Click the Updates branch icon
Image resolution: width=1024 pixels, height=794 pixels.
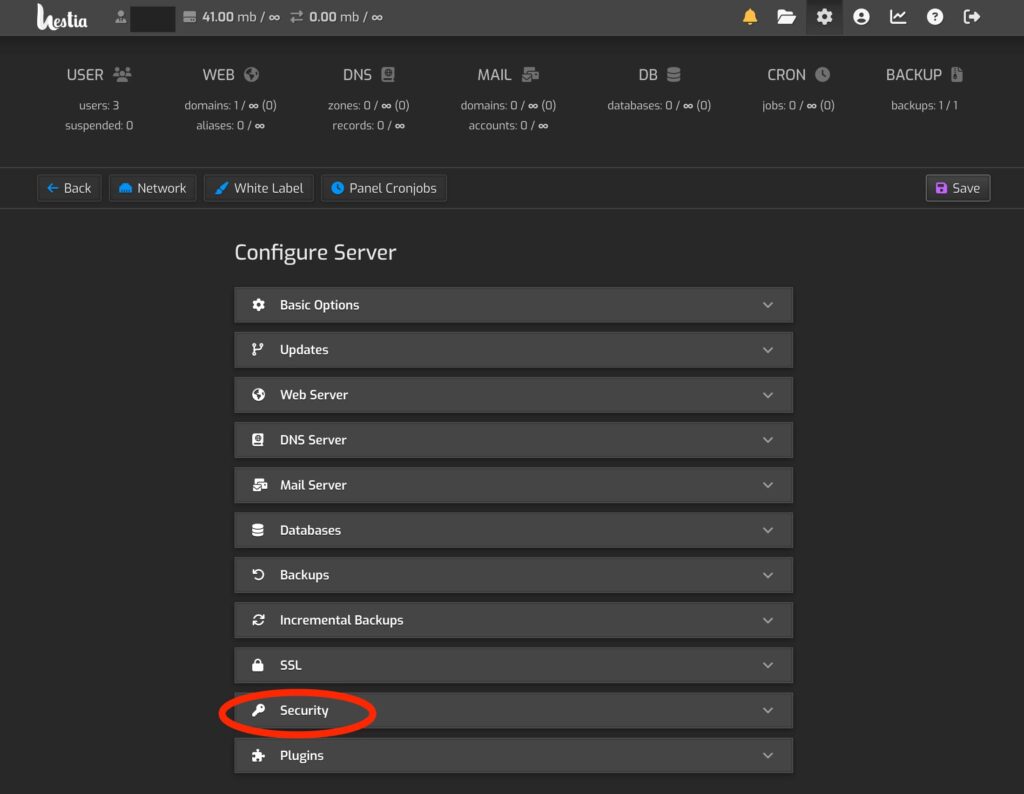[258, 350]
